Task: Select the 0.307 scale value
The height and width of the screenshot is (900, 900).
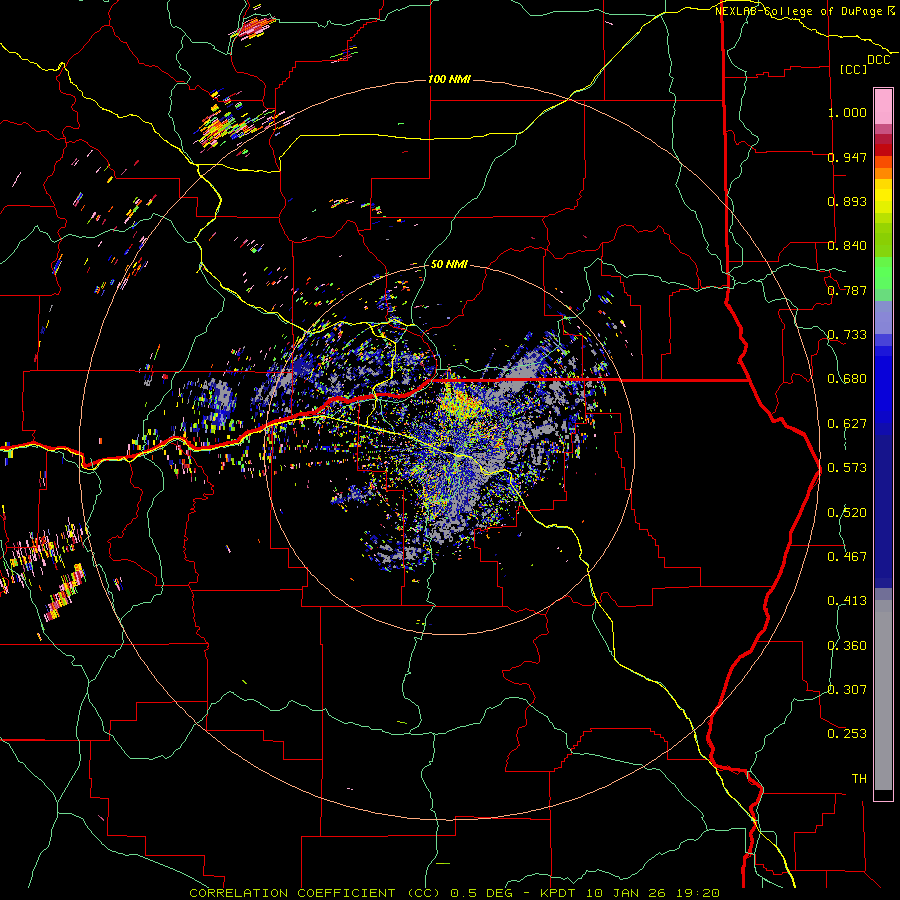Action: pos(847,690)
